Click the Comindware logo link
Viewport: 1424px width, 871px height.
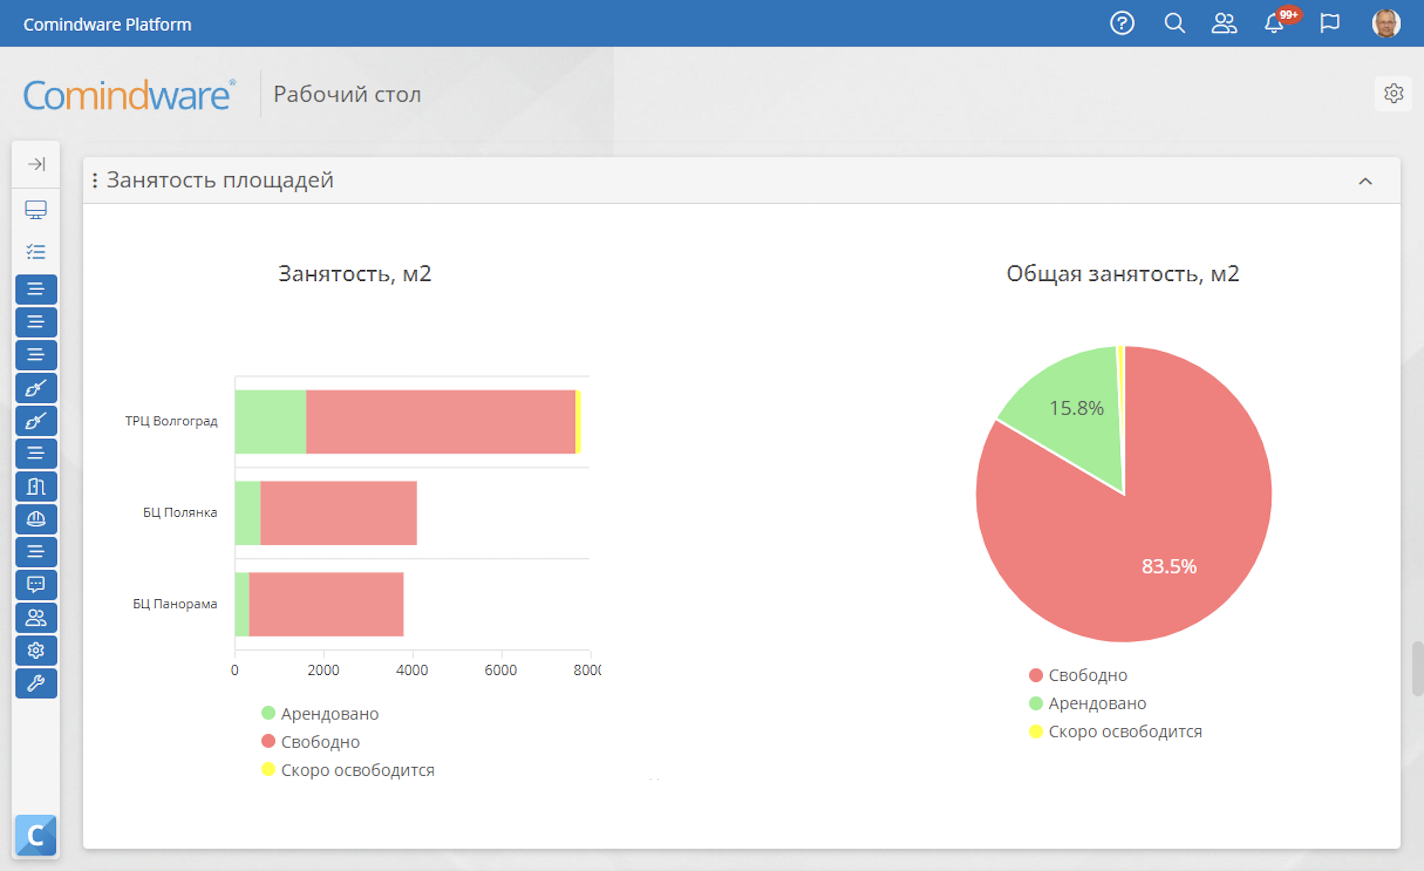click(129, 94)
